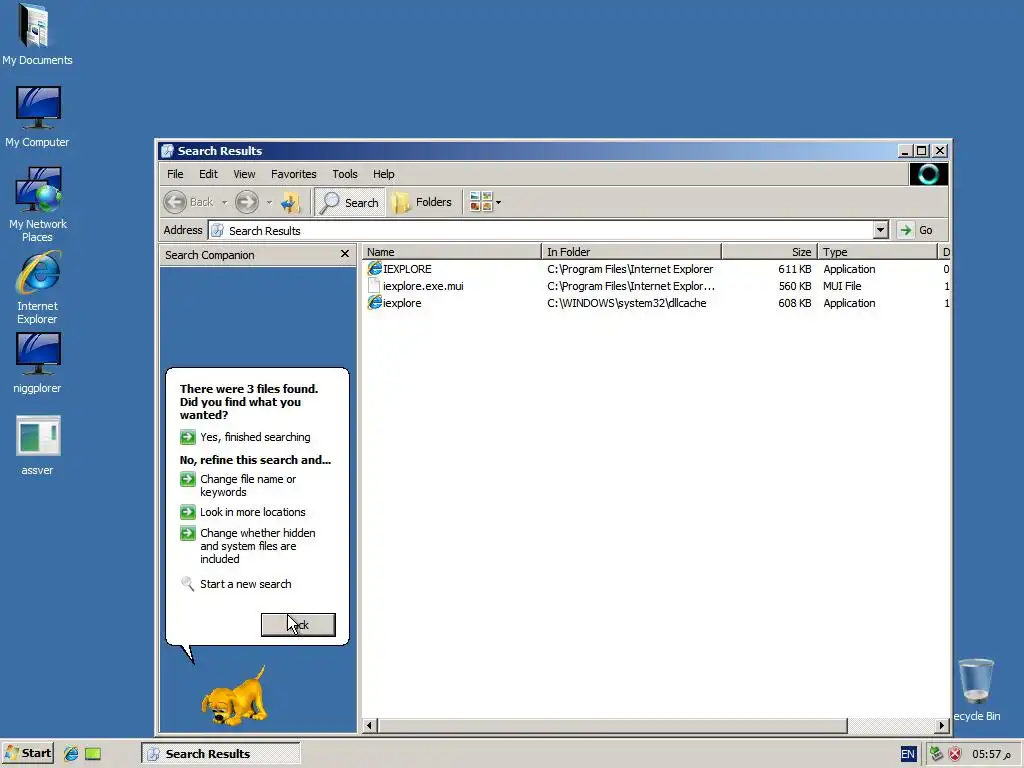Viewport: 1024px width, 768px height.
Task: Click the MUI File type cell
Action: [x=842, y=286]
